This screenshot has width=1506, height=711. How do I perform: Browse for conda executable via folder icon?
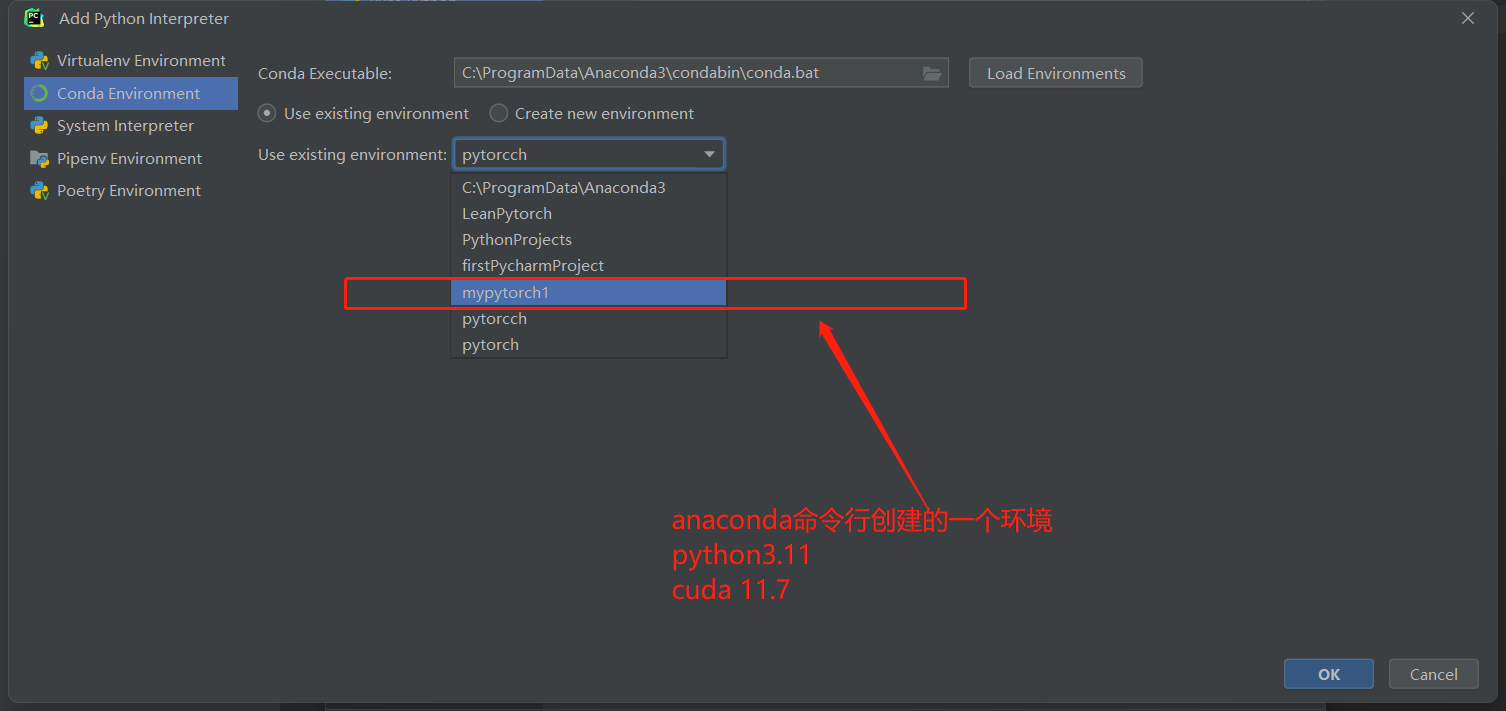[x=932, y=73]
